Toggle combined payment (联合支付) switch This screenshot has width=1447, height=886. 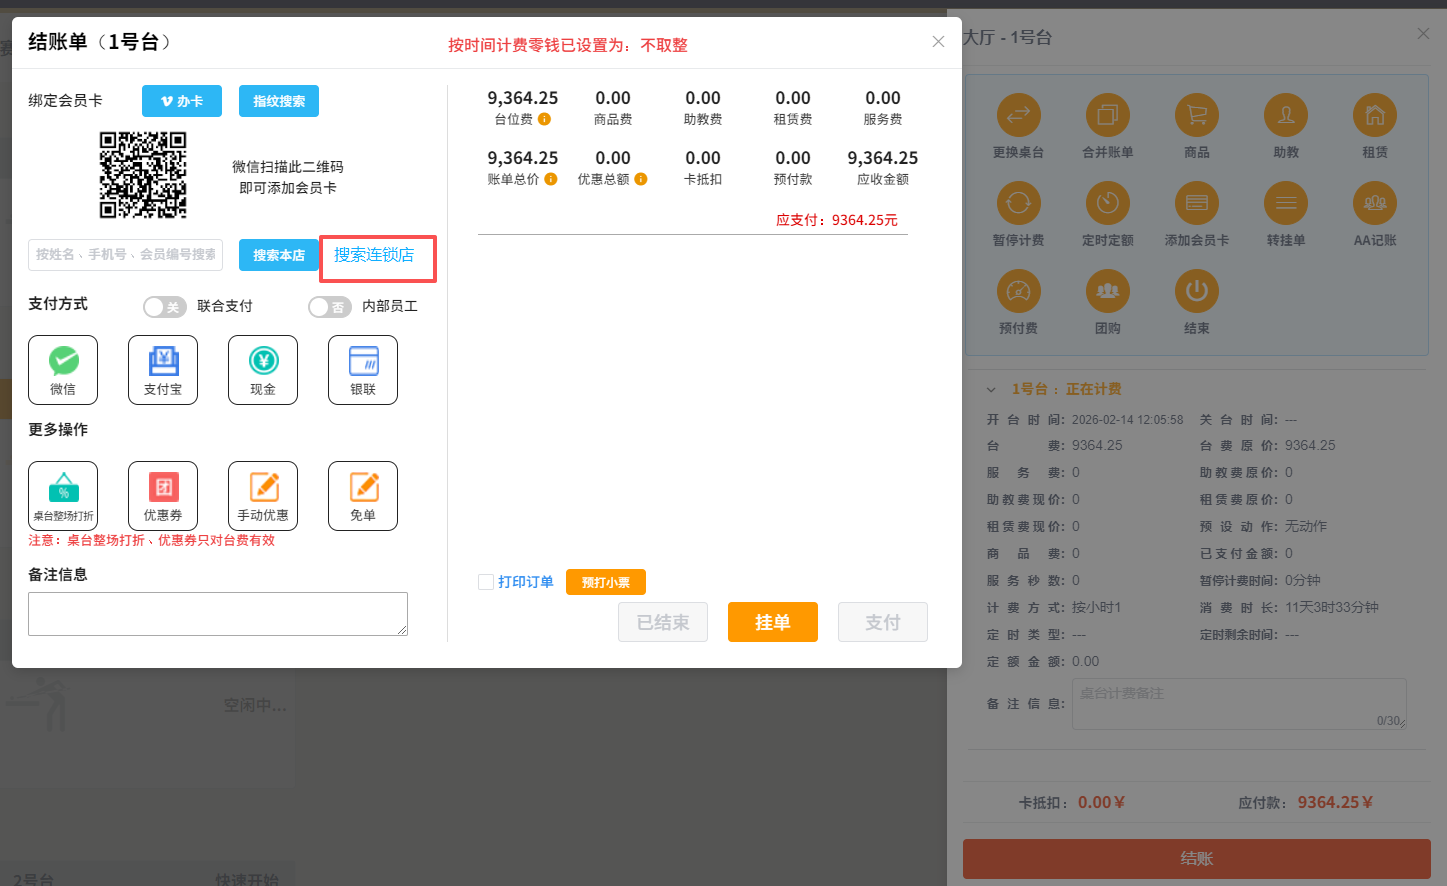point(164,307)
